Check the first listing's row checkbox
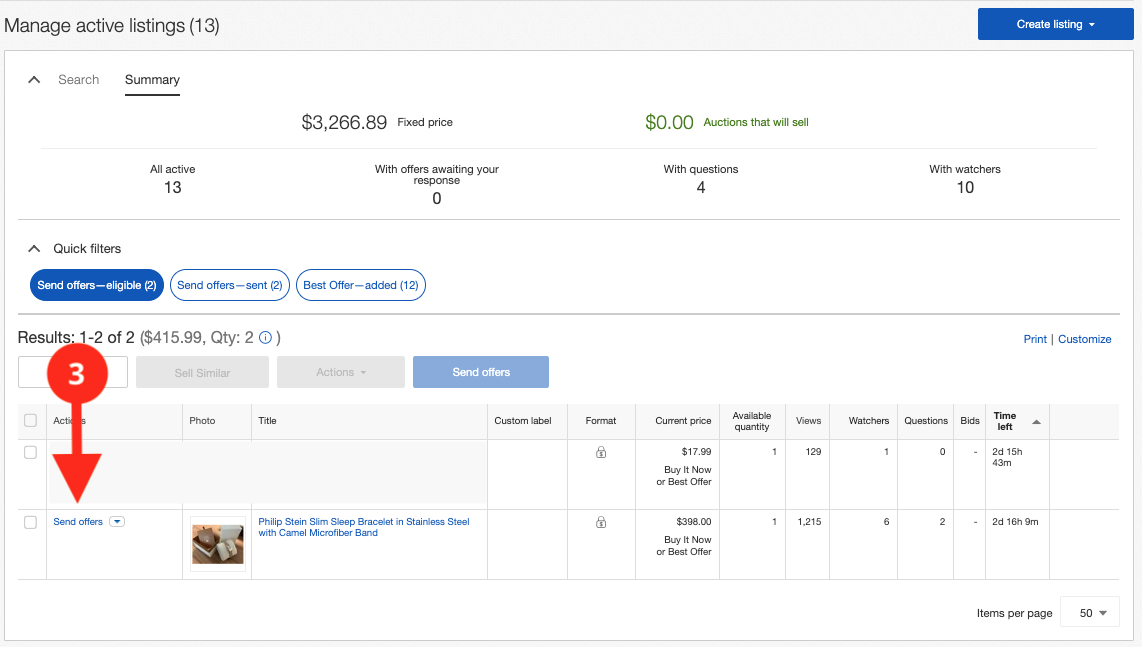The height and width of the screenshot is (647, 1142). [30, 452]
